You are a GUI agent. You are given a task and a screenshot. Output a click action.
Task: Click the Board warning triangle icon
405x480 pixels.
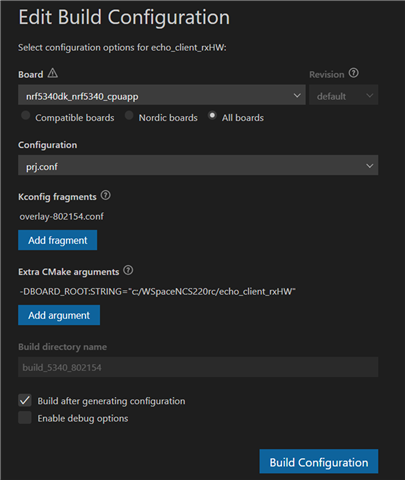tap(53, 73)
